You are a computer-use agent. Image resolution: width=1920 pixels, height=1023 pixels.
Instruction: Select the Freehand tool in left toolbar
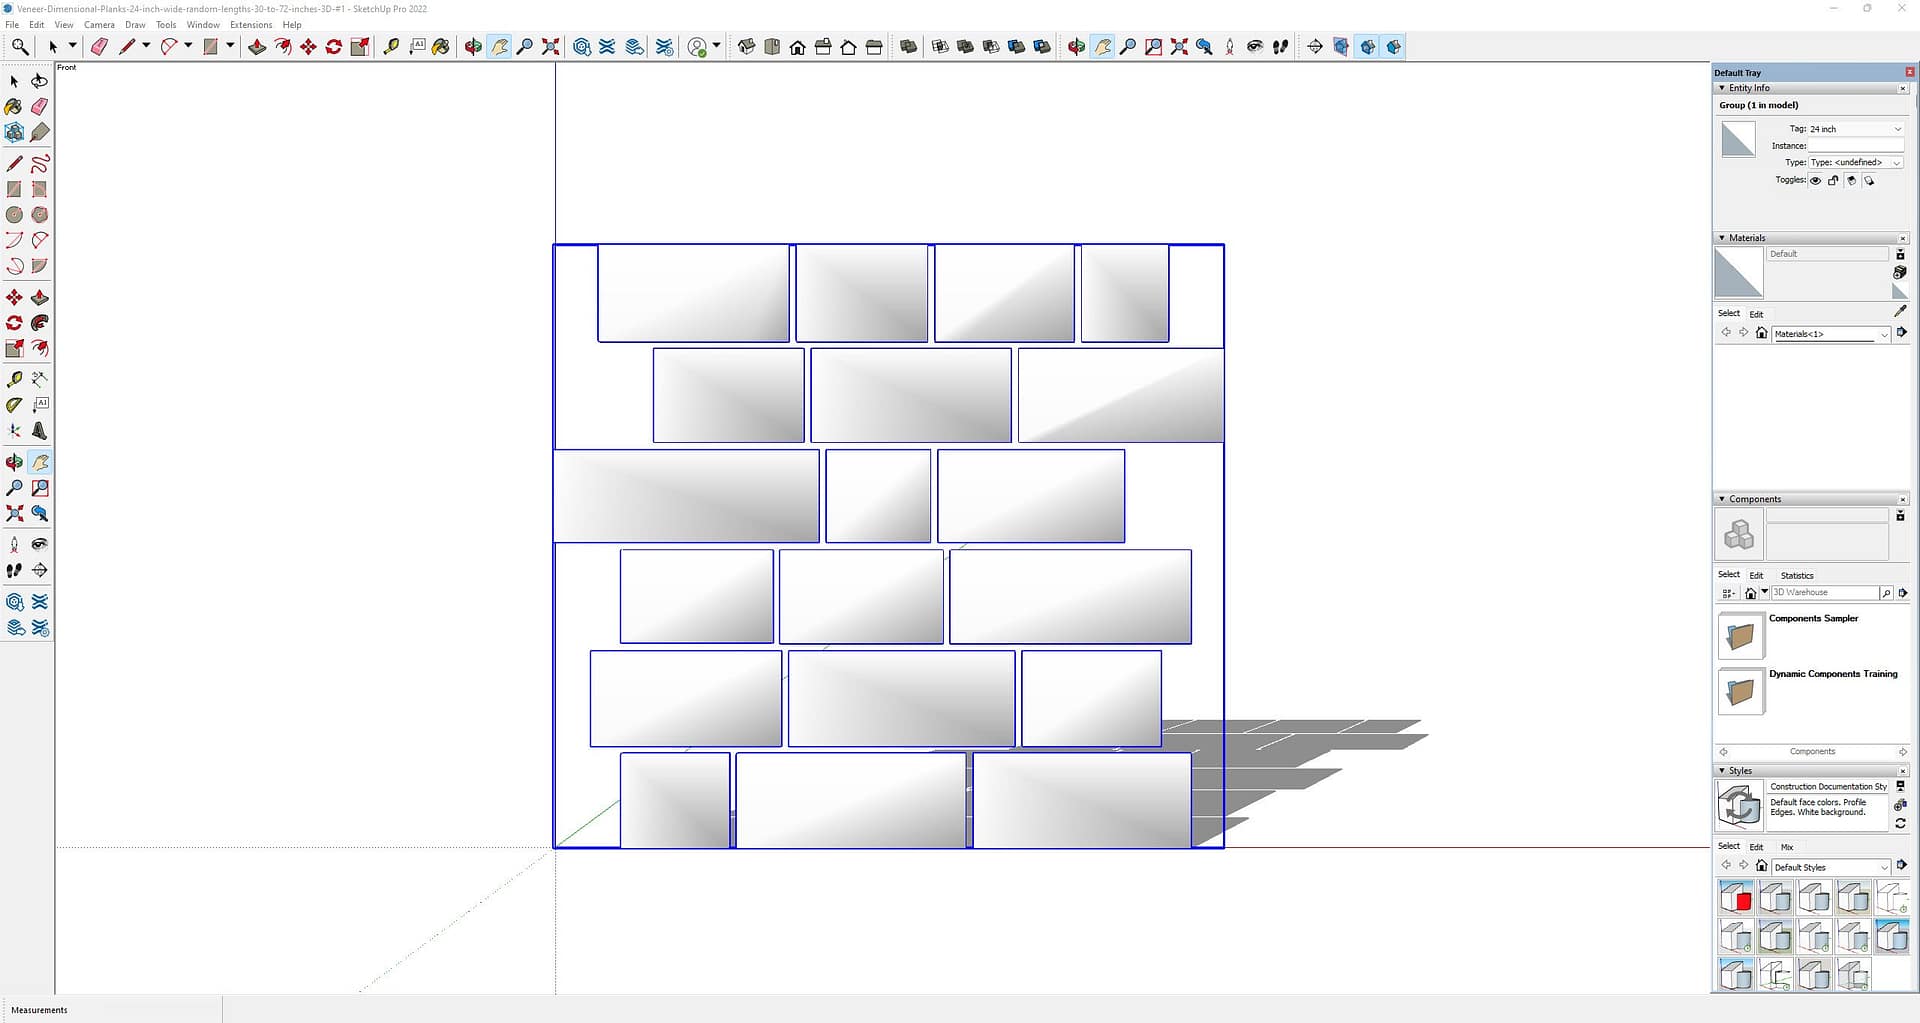[40, 164]
